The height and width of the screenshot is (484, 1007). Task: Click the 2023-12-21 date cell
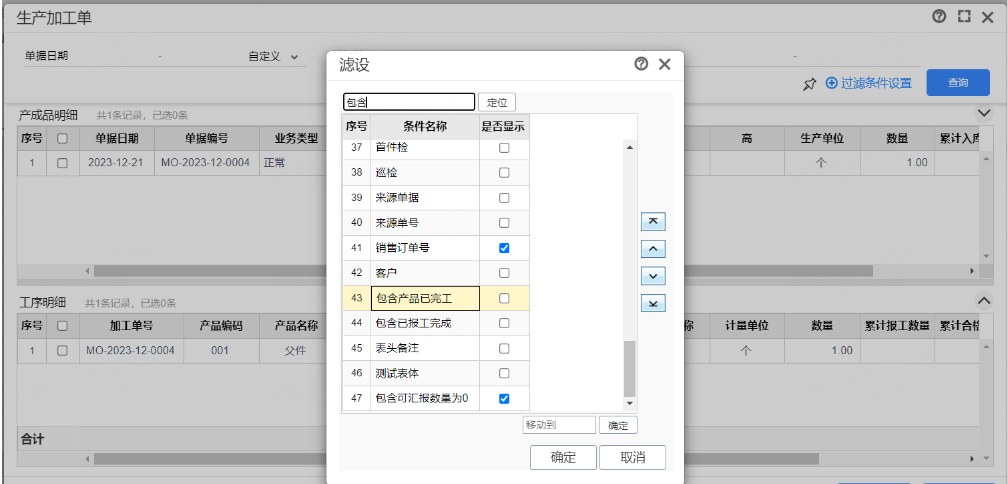pos(117,162)
